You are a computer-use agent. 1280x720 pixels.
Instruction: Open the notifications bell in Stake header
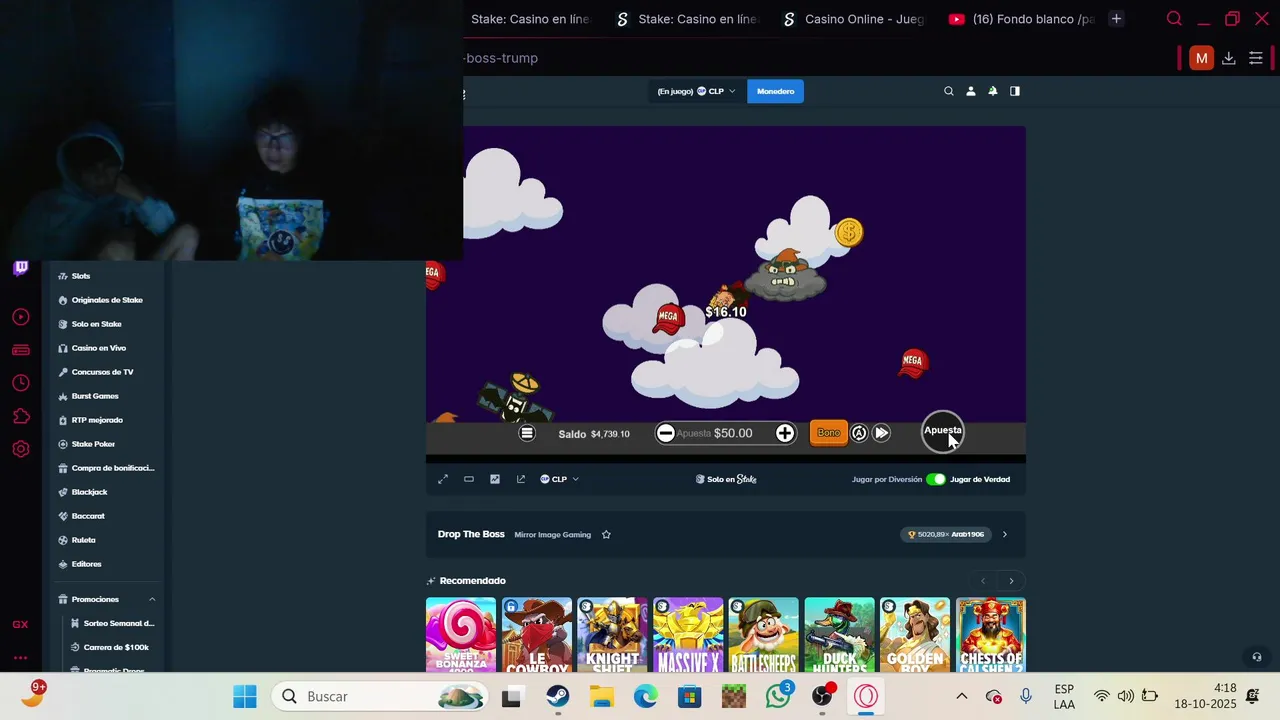[992, 91]
